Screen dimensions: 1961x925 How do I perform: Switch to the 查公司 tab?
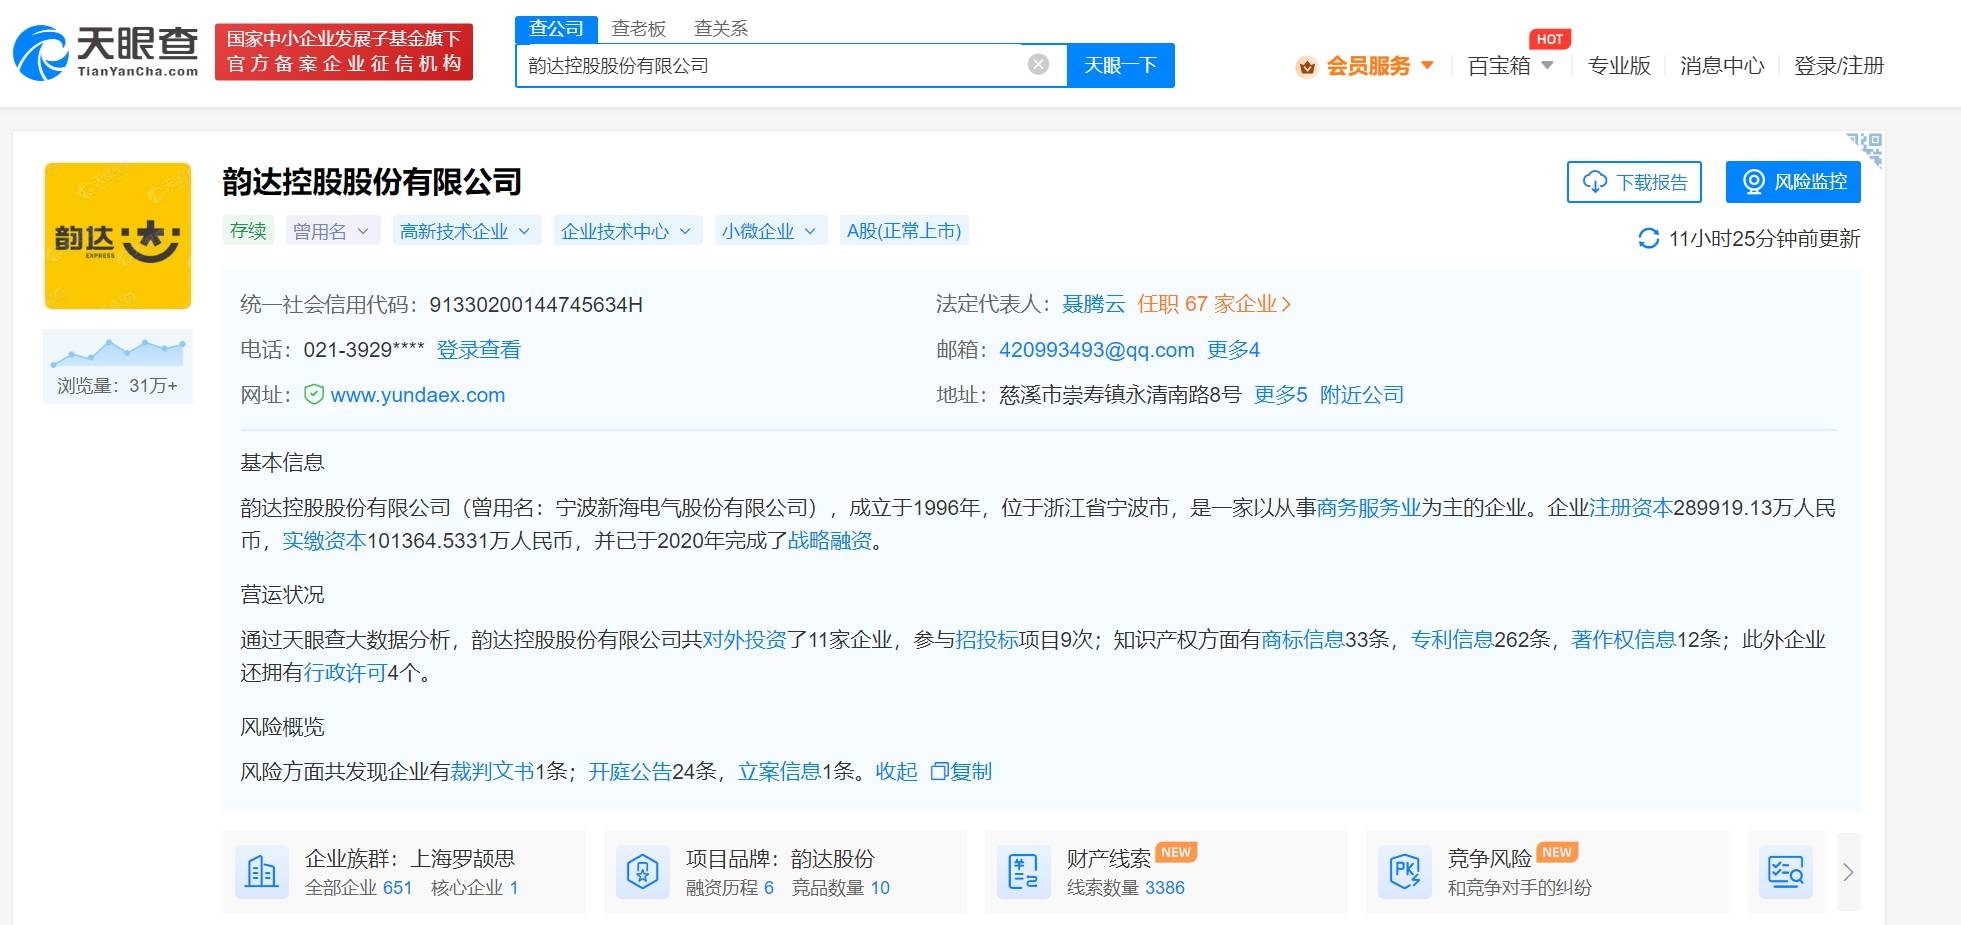[556, 29]
